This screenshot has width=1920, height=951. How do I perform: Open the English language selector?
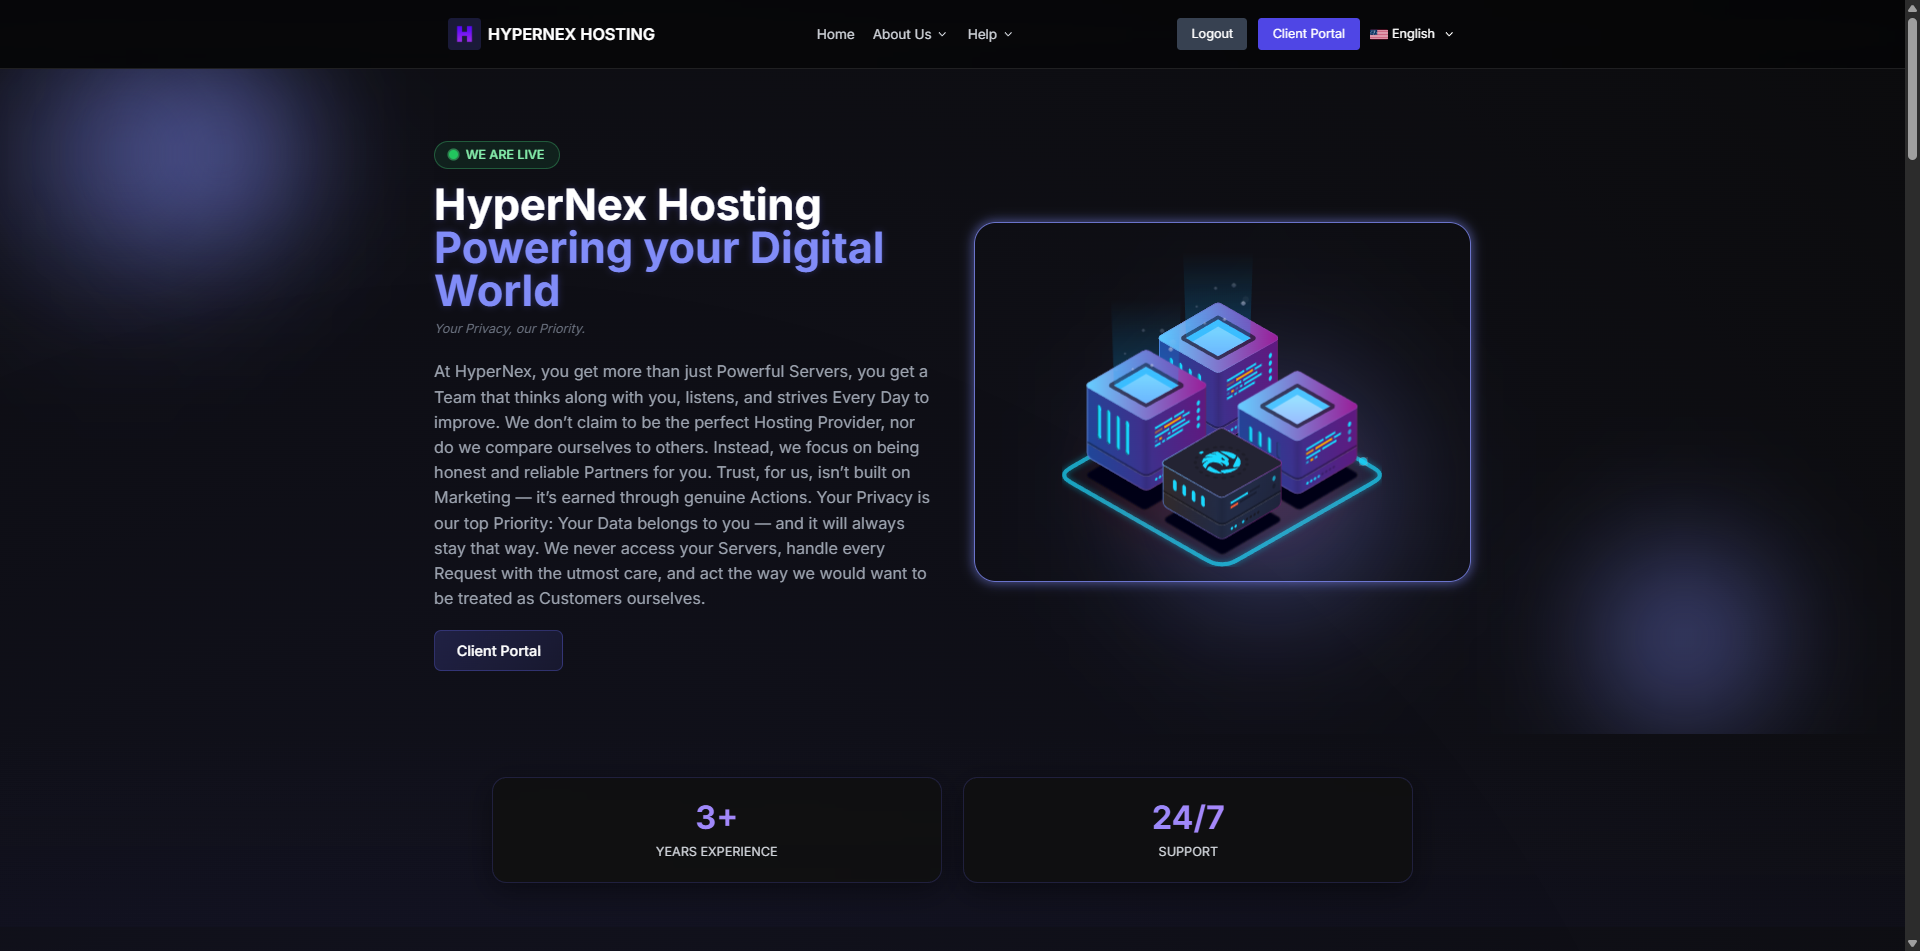click(x=1412, y=33)
